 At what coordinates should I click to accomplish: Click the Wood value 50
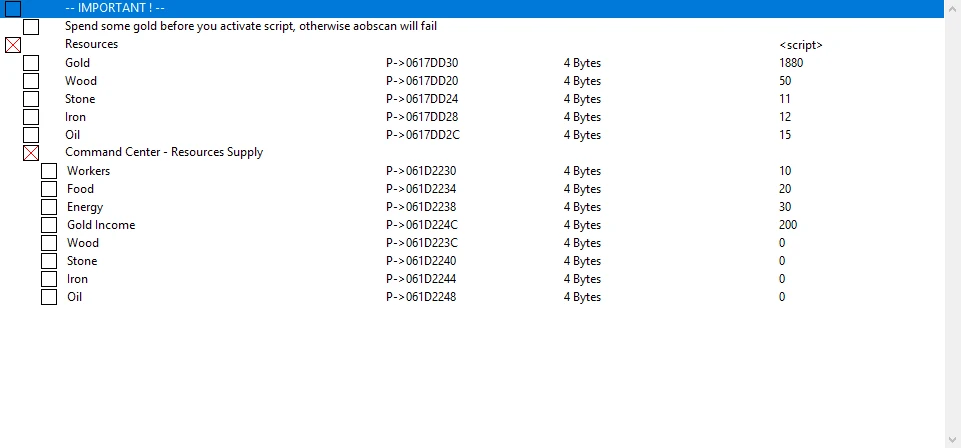(785, 81)
